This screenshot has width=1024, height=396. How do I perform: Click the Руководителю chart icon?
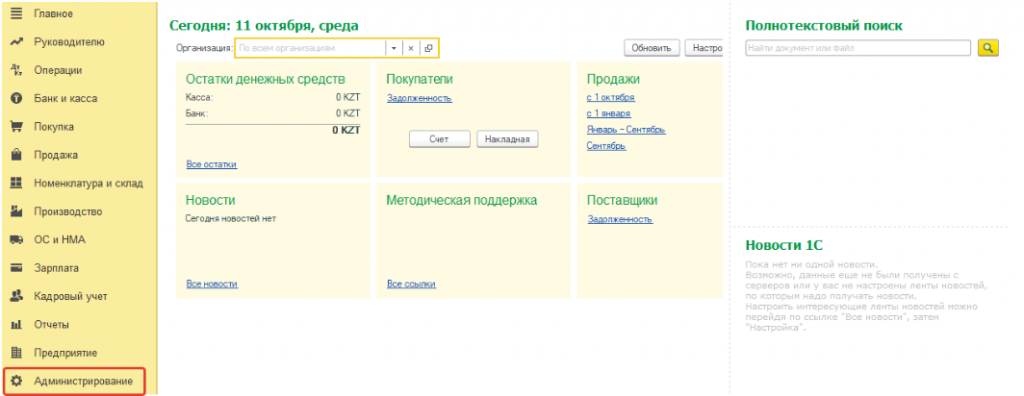[16, 42]
